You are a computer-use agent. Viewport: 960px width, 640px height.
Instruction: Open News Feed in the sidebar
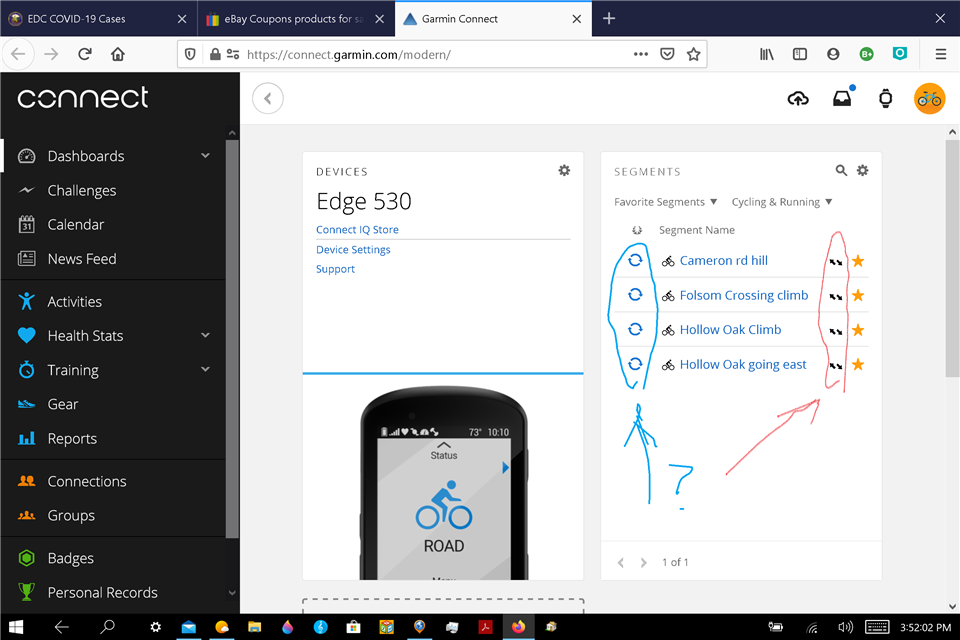[x=81, y=259]
